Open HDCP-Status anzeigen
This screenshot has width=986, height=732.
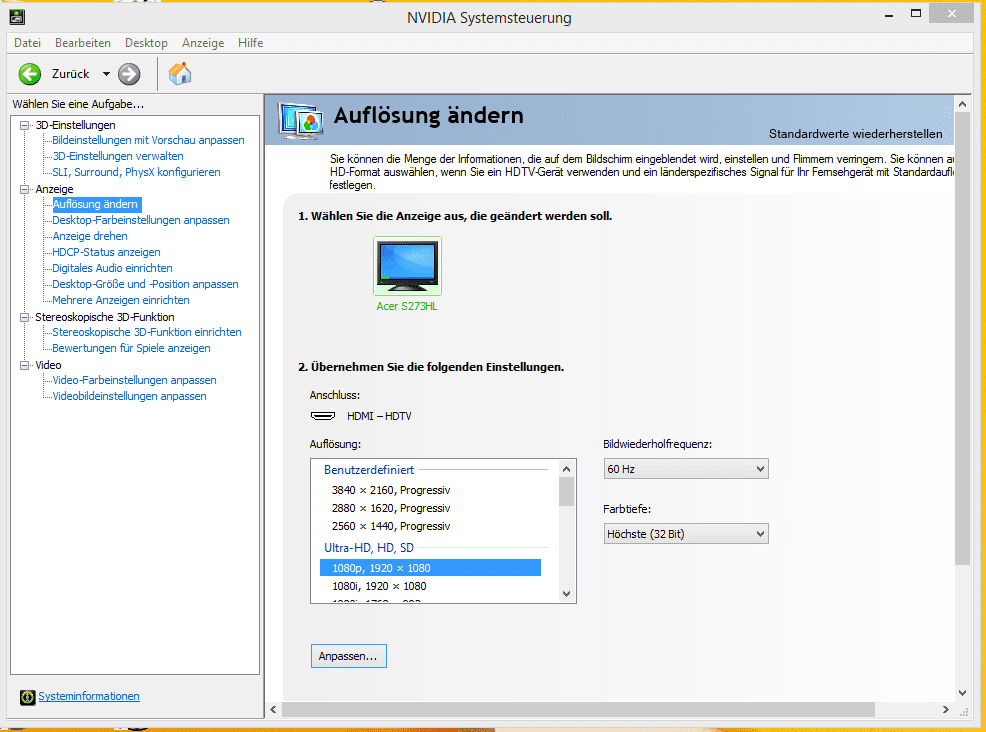click(x=106, y=252)
